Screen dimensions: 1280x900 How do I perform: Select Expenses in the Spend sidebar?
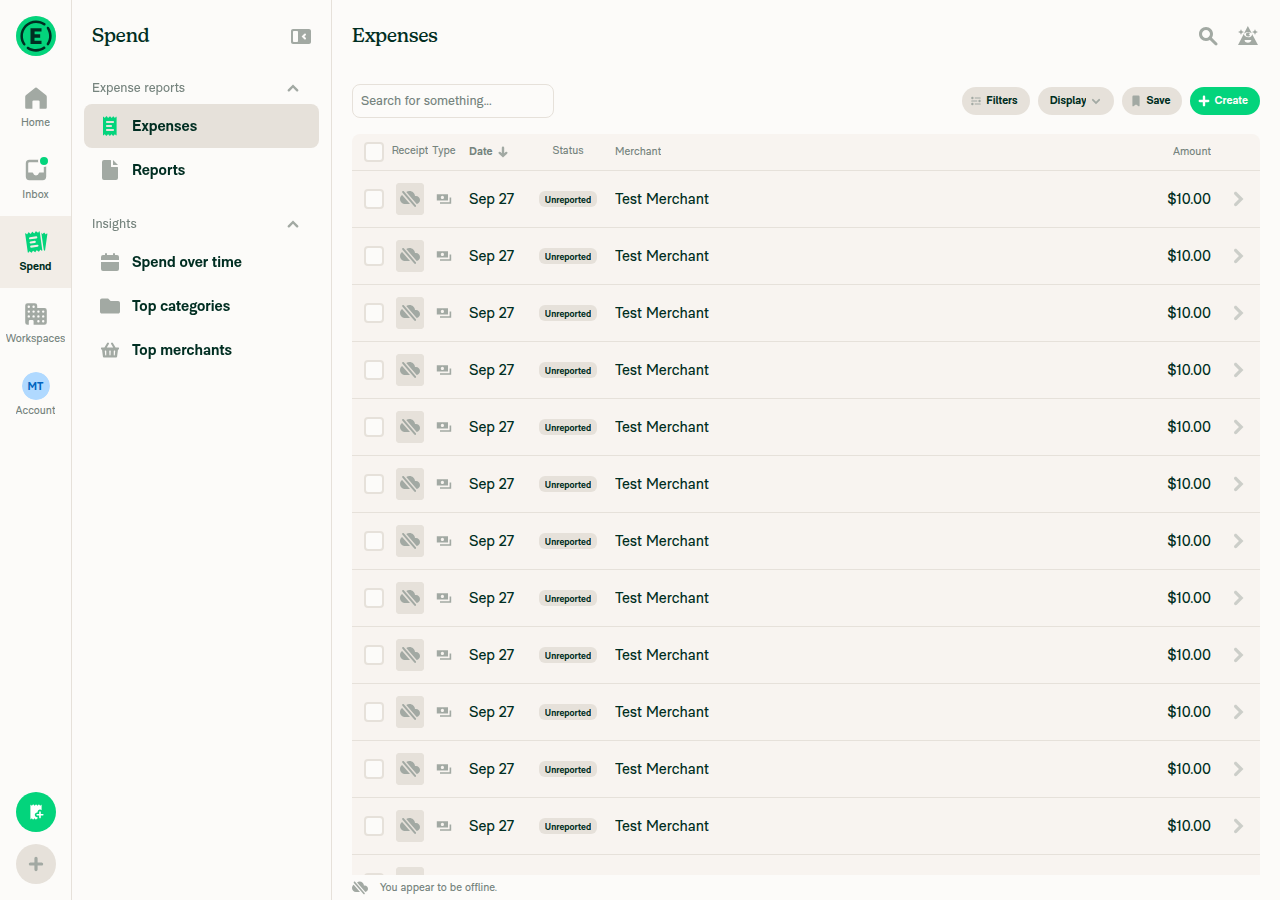pyautogui.click(x=201, y=126)
